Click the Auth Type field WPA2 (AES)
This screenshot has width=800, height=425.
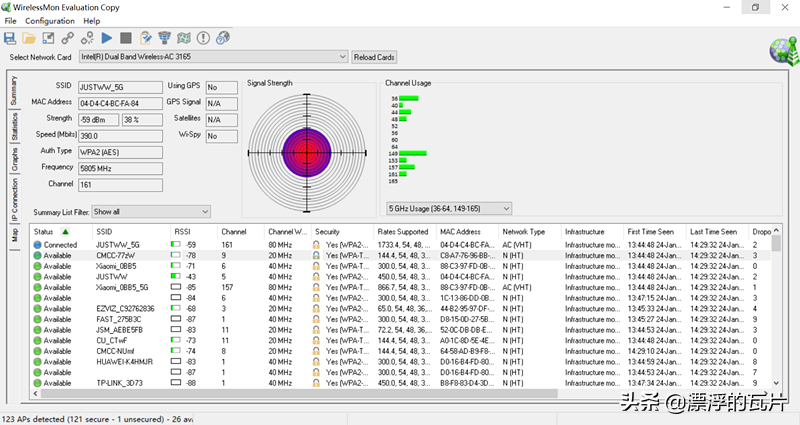coord(120,152)
